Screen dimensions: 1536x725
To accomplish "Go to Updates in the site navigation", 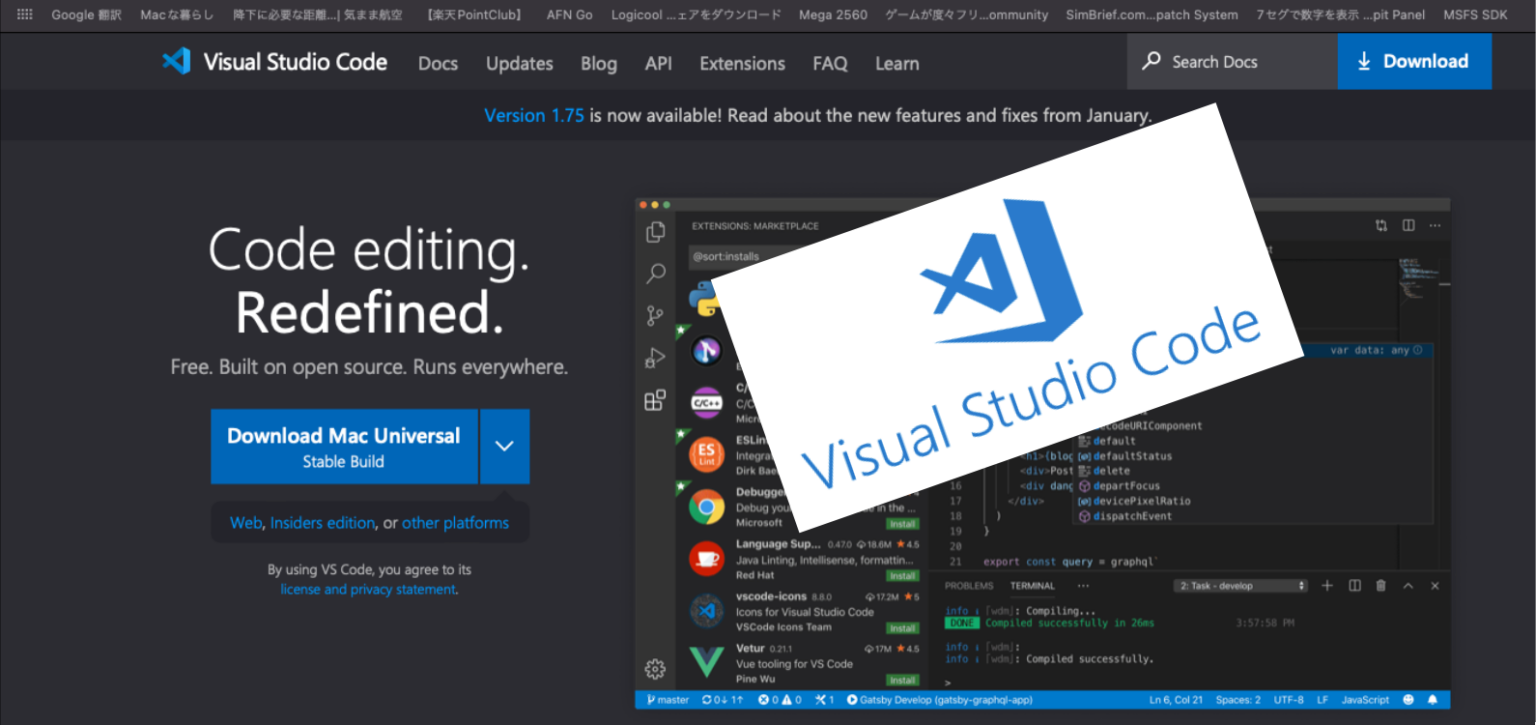I will pos(519,63).
